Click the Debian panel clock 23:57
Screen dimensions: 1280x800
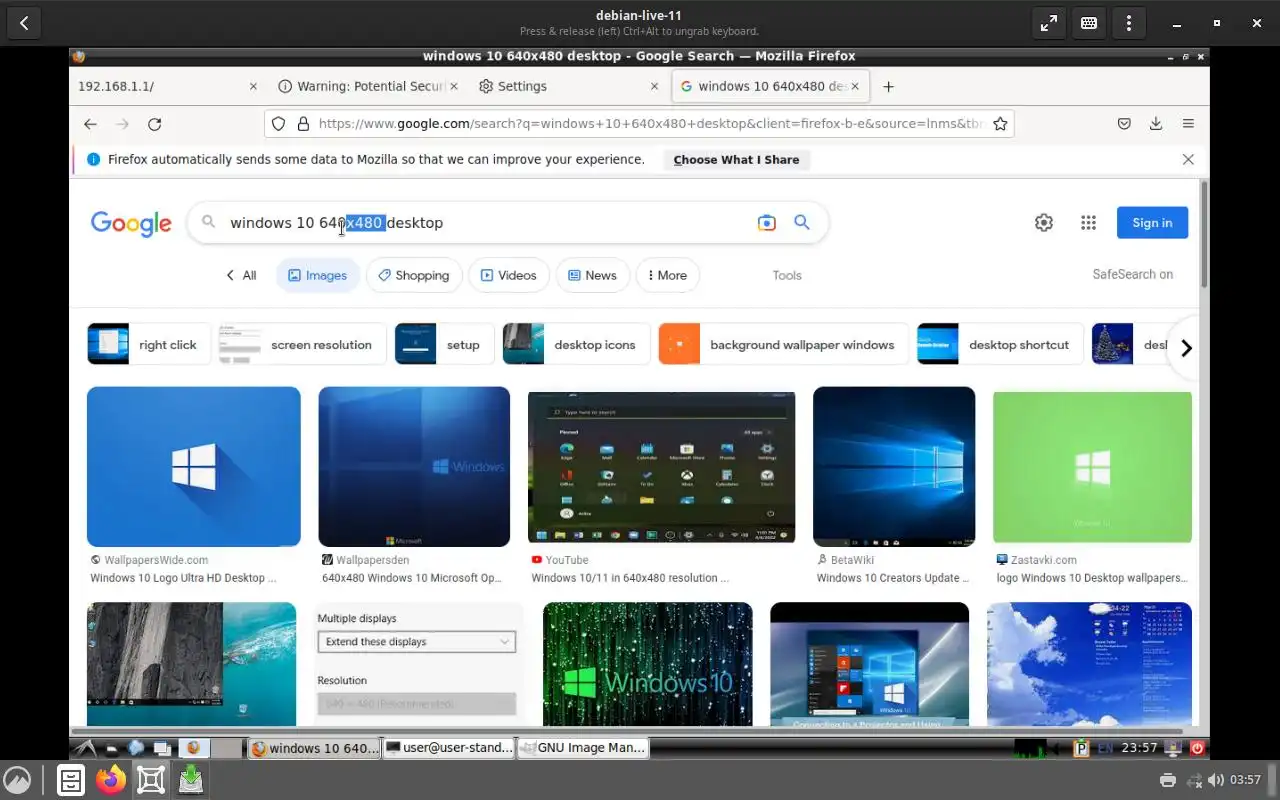(1139, 747)
